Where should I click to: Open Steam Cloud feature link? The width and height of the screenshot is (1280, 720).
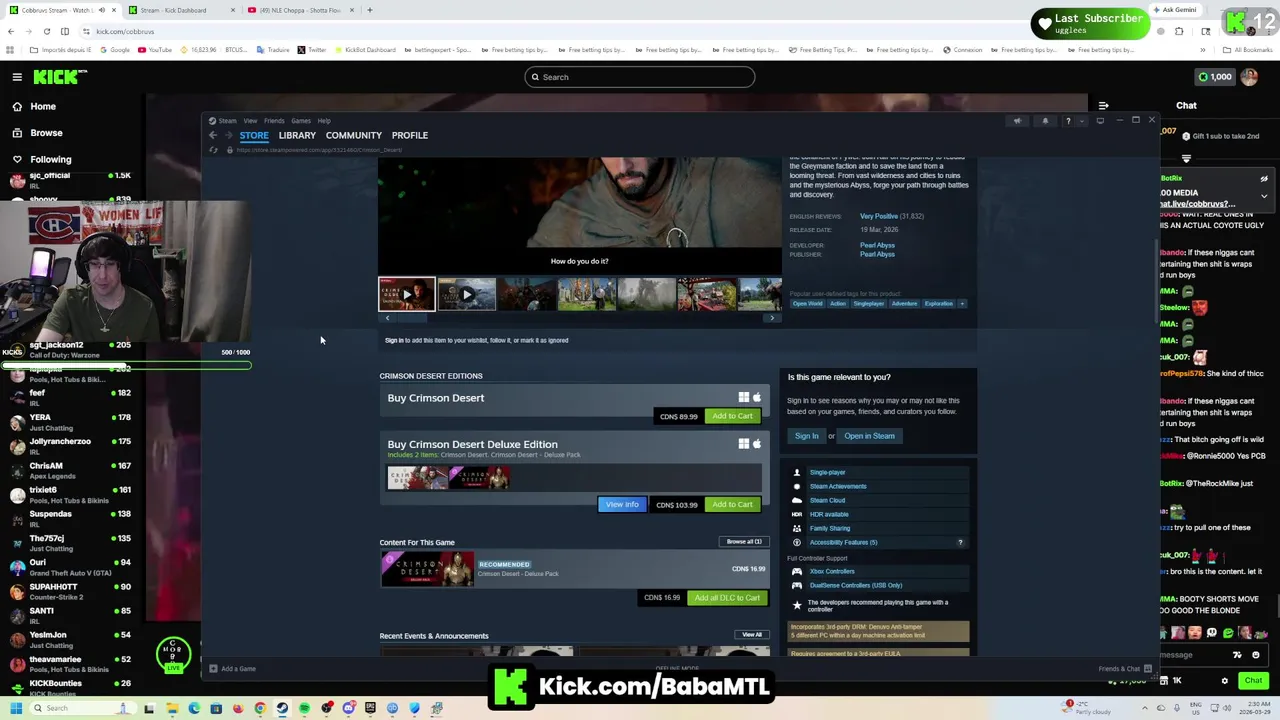tap(827, 500)
